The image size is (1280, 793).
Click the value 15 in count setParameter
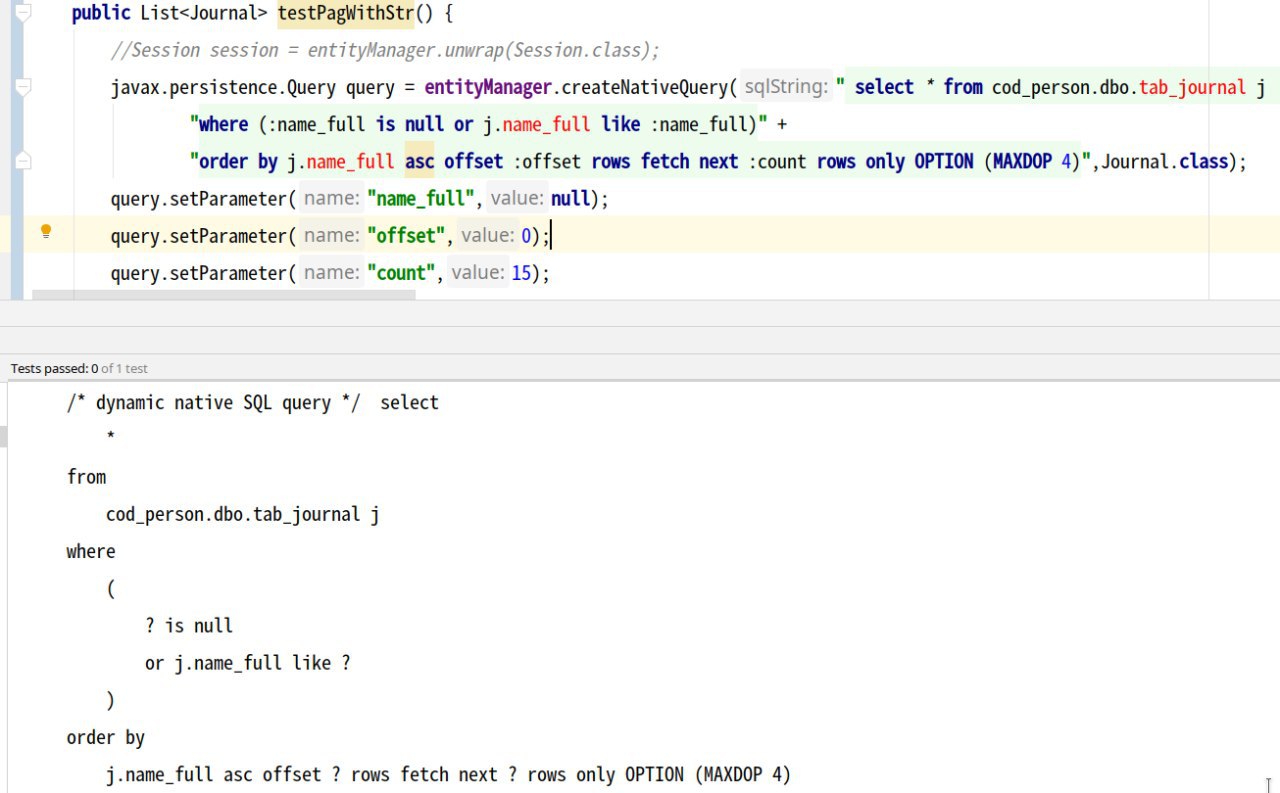click(522, 273)
